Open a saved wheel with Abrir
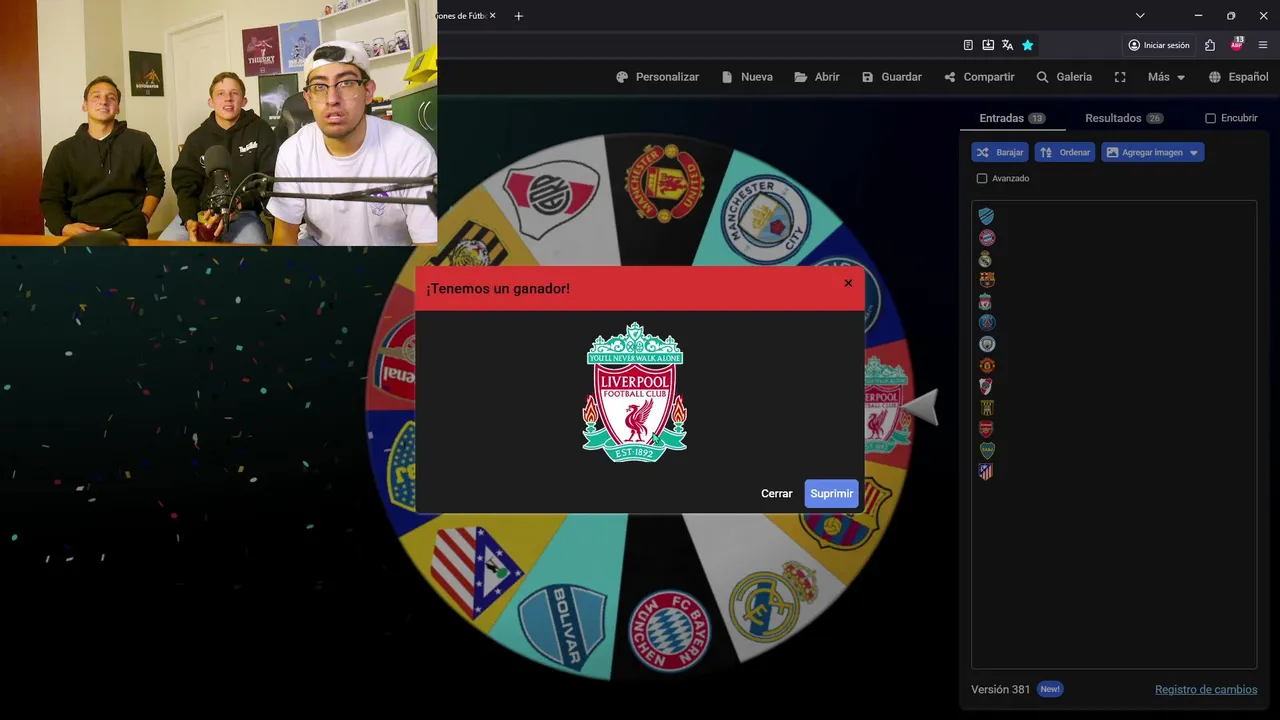The image size is (1280, 720). pos(816,77)
